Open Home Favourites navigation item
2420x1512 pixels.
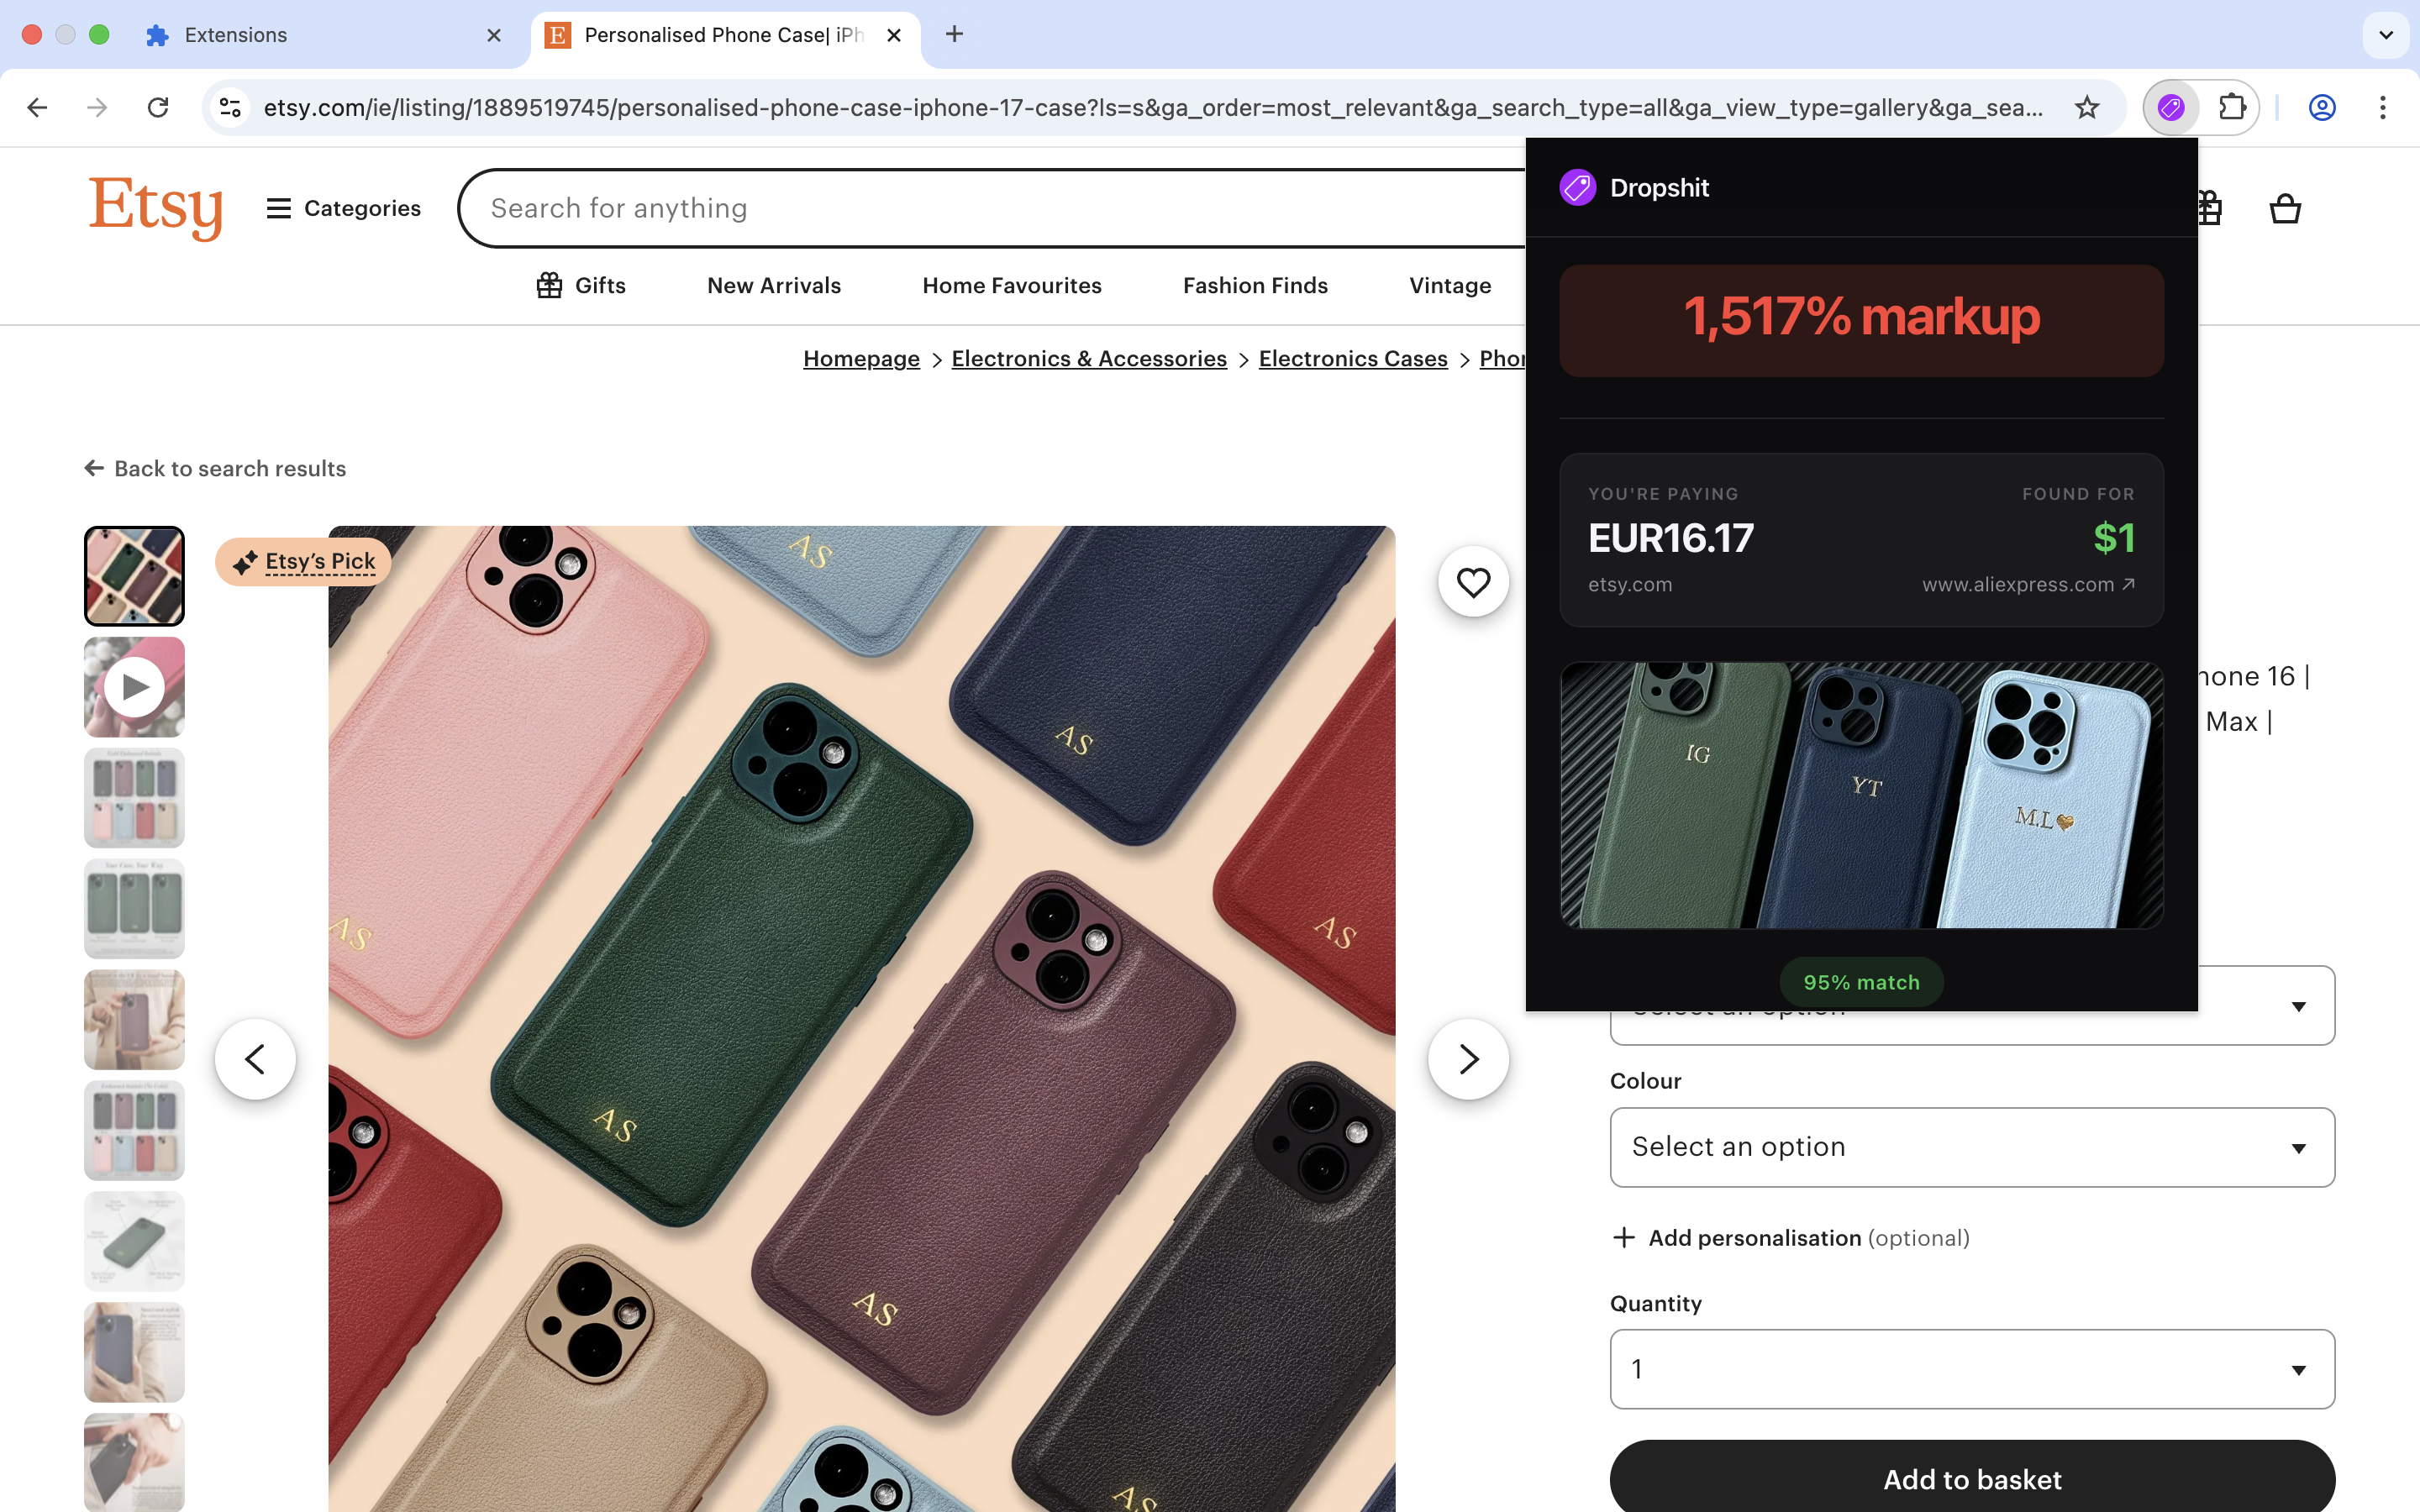[x=1011, y=286]
